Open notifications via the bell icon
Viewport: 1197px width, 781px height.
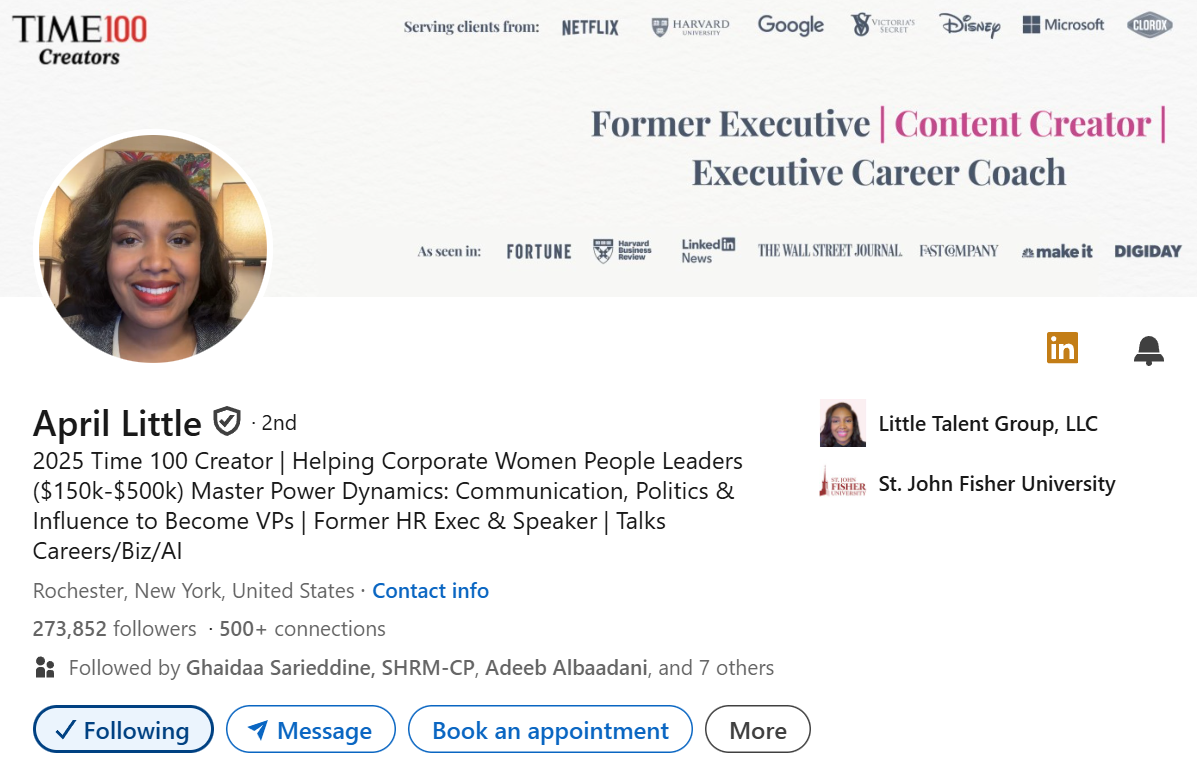(x=1148, y=349)
